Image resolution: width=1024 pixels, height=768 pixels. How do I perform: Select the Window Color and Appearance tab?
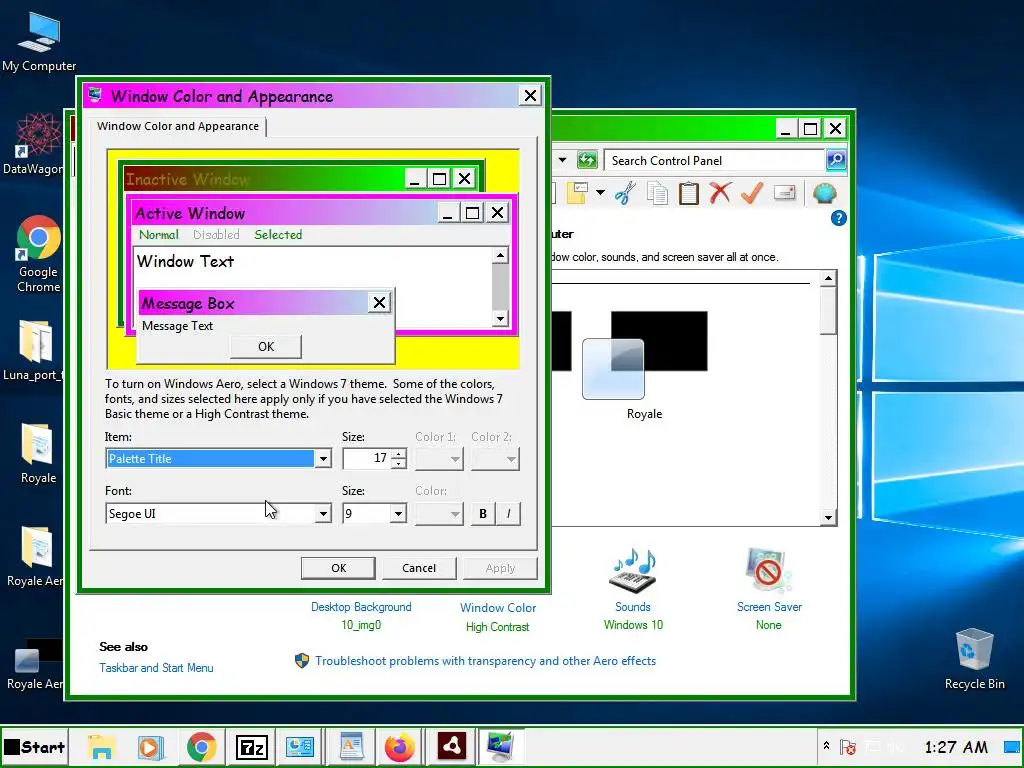point(178,126)
